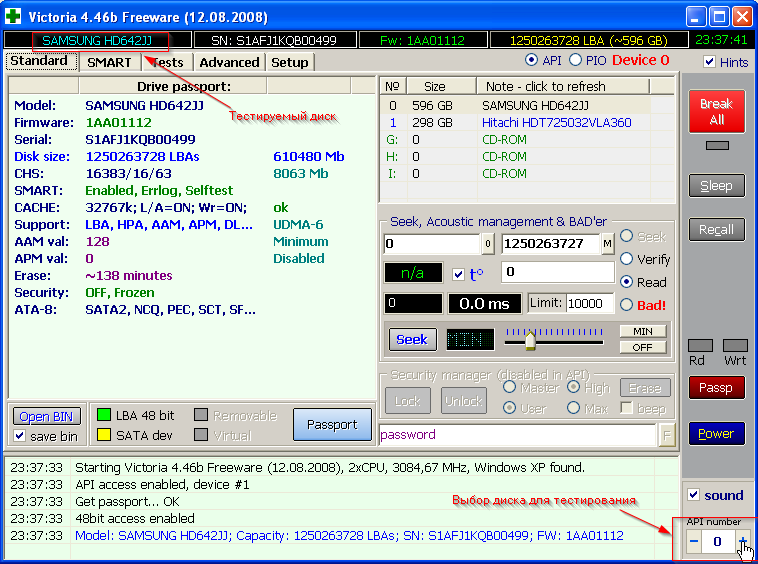Click the F button next to password field

click(667, 435)
